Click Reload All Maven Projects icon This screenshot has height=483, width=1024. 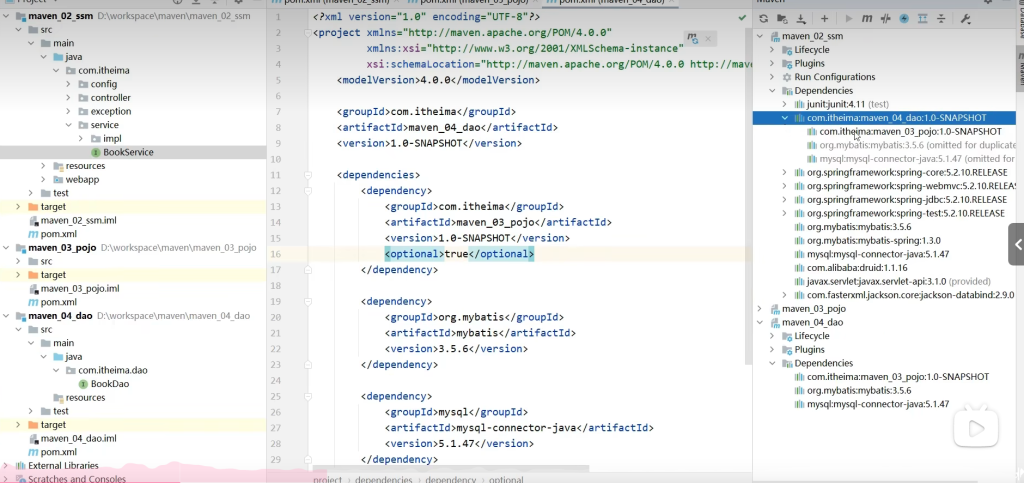click(764, 18)
